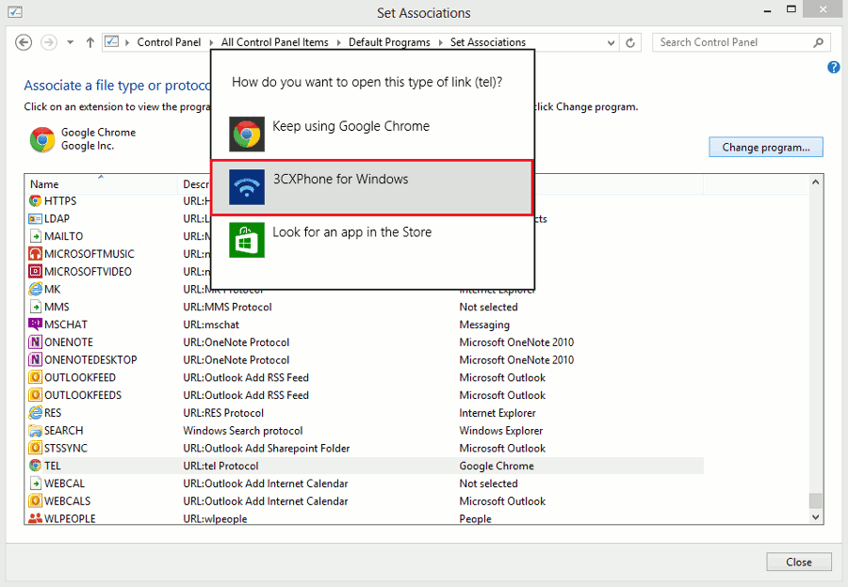Image resolution: width=848 pixels, height=587 pixels.
Task: Select the WEBCAL row
Action: [365, 484]
